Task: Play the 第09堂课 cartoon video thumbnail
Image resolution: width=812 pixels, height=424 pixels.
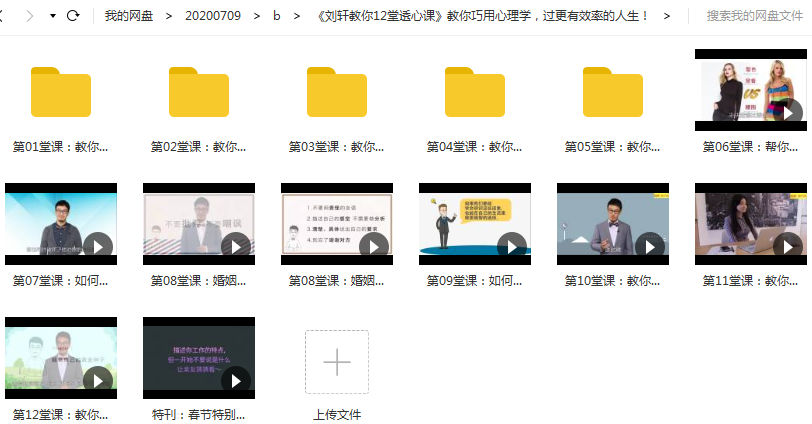Action: pos(475,224)
